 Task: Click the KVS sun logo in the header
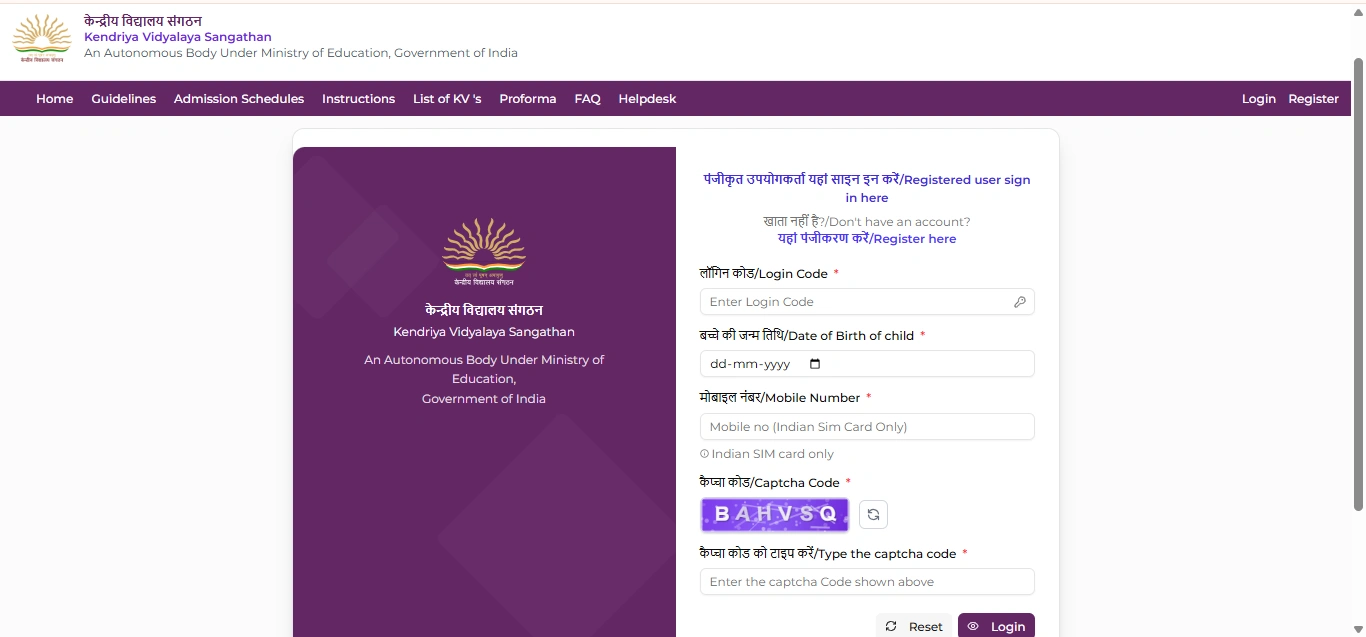pos(41,36)
